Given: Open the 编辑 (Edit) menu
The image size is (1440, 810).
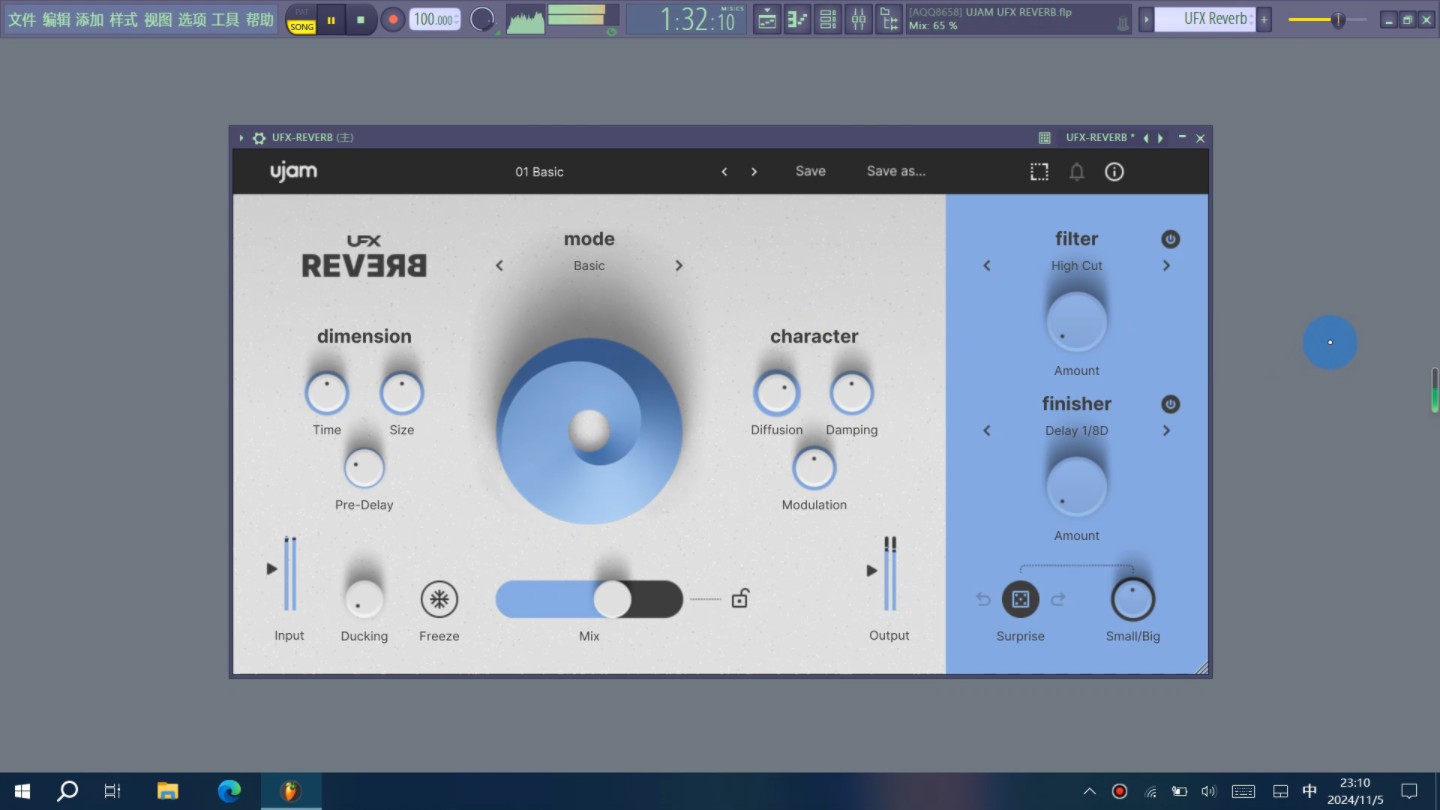Looking at the screenshot, I should coord(56,19).
